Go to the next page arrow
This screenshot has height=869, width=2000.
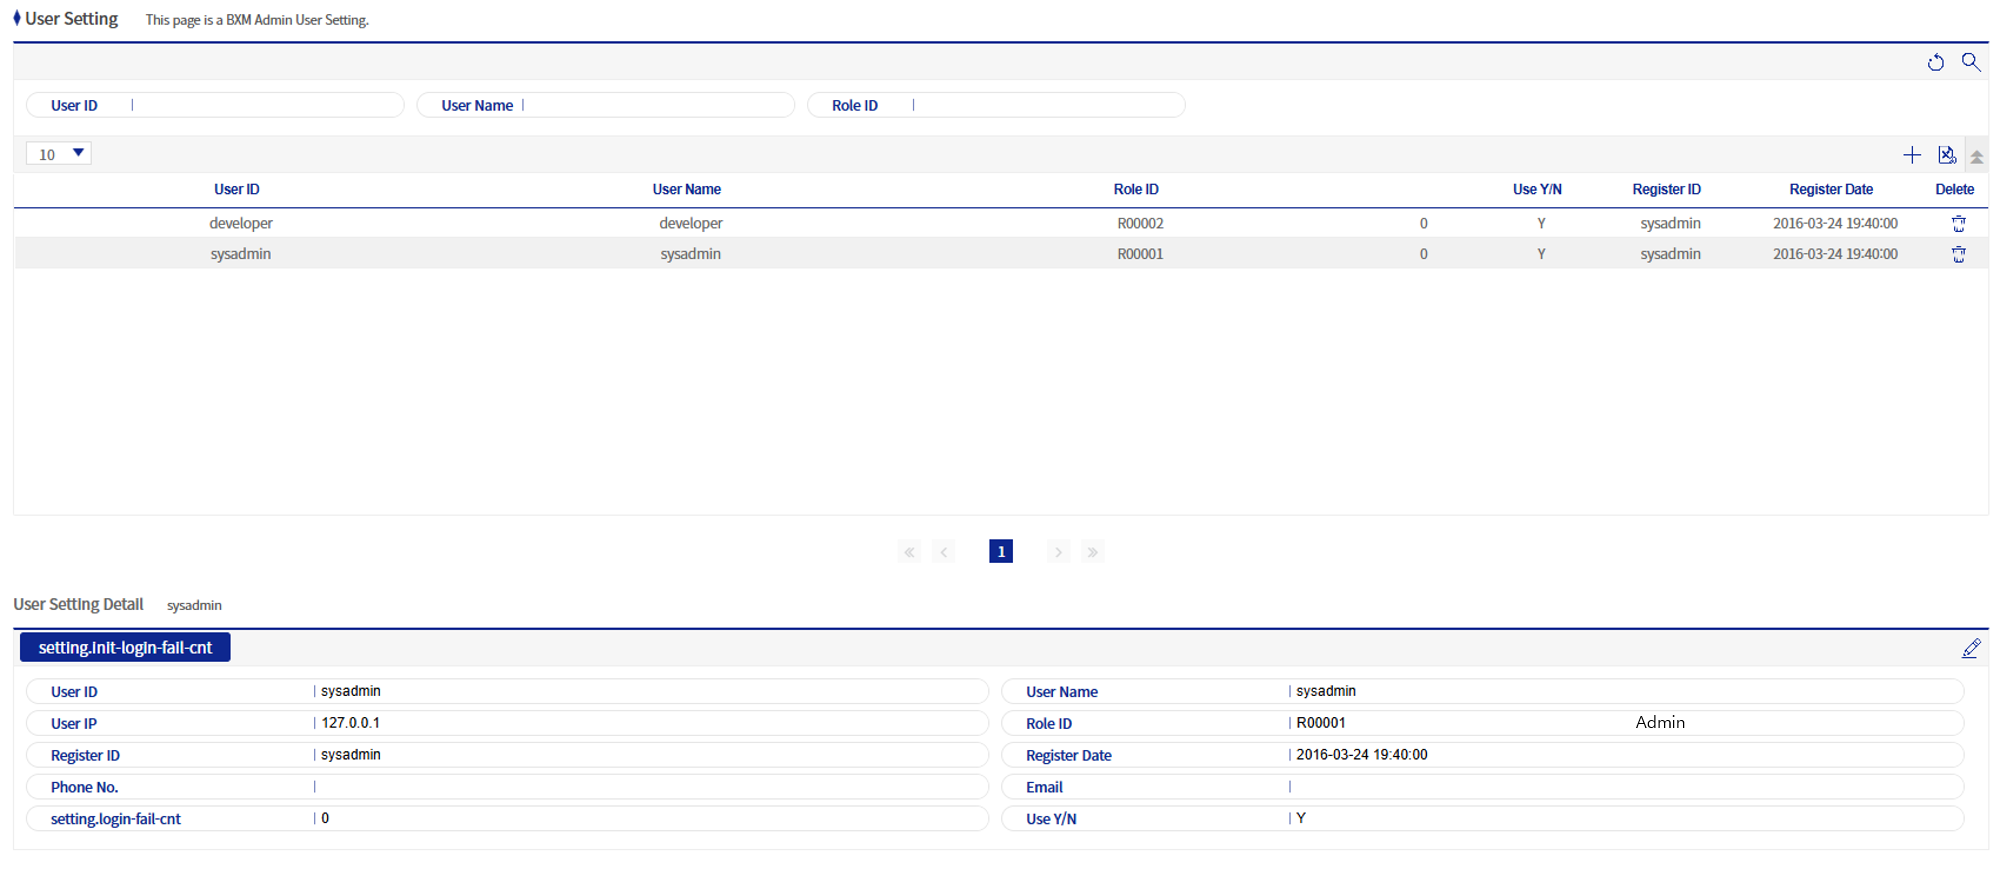1058,552
